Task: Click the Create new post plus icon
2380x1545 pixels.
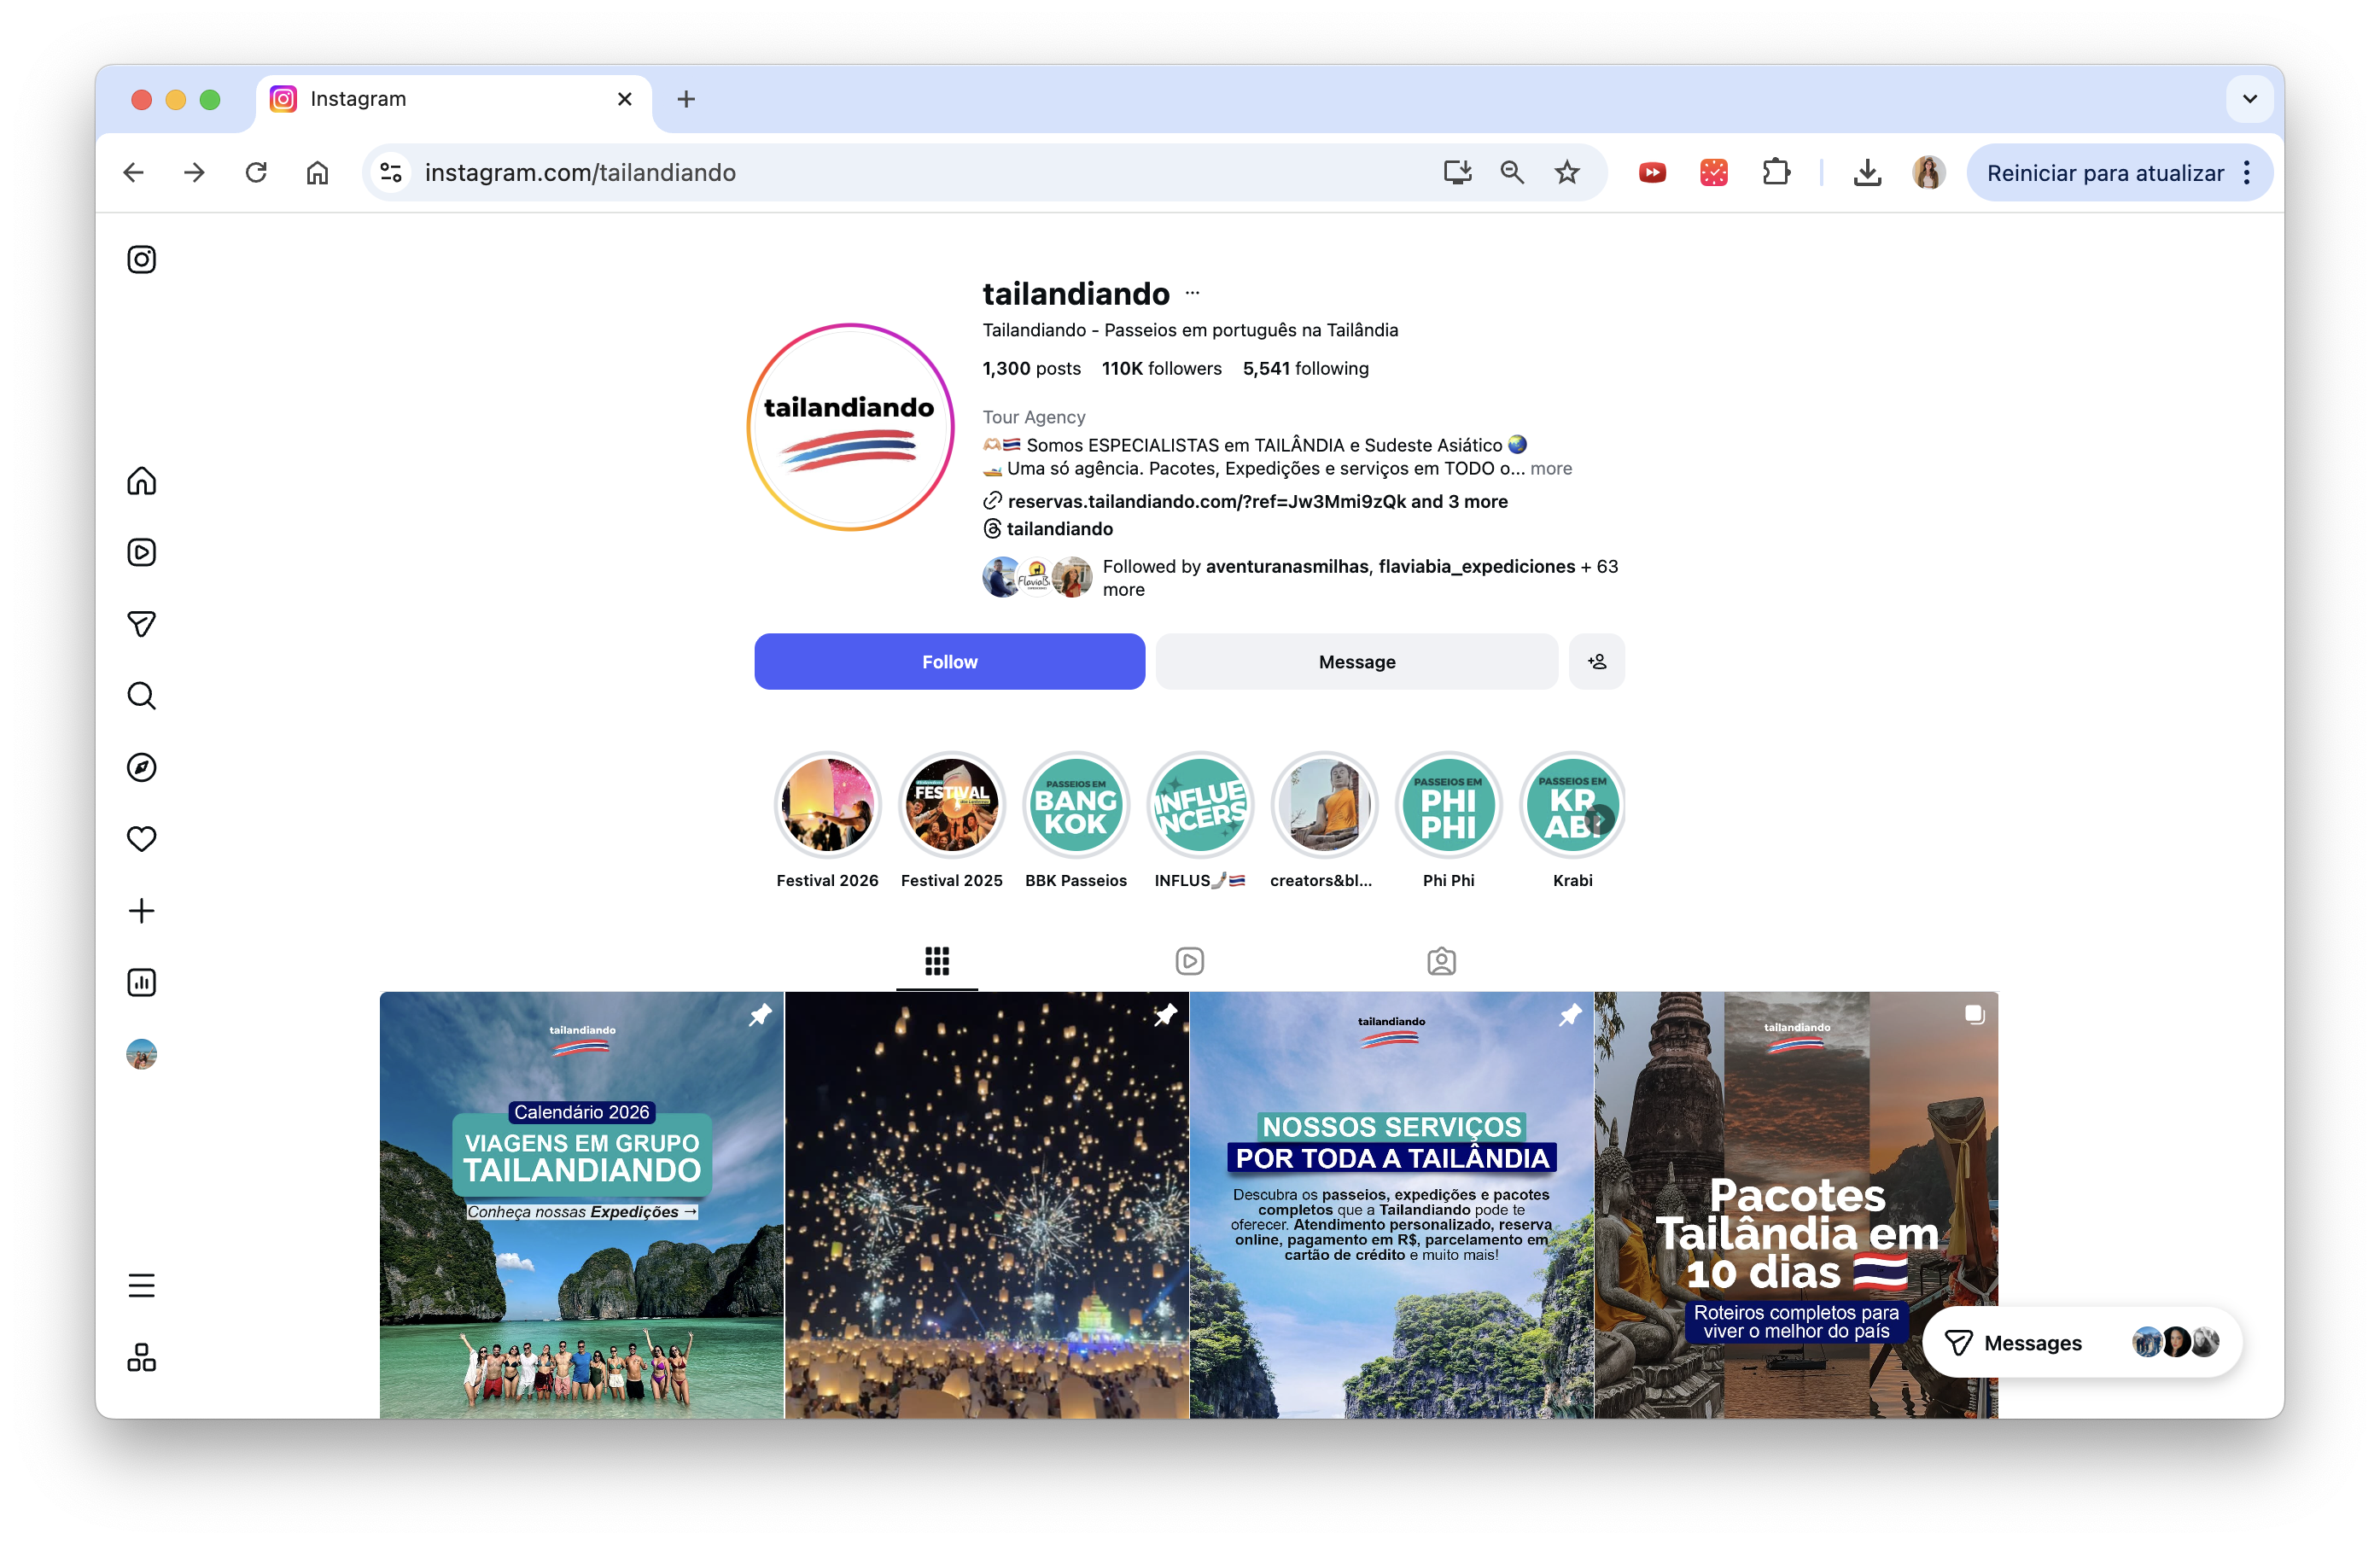Action: click(x=141, y=911)
